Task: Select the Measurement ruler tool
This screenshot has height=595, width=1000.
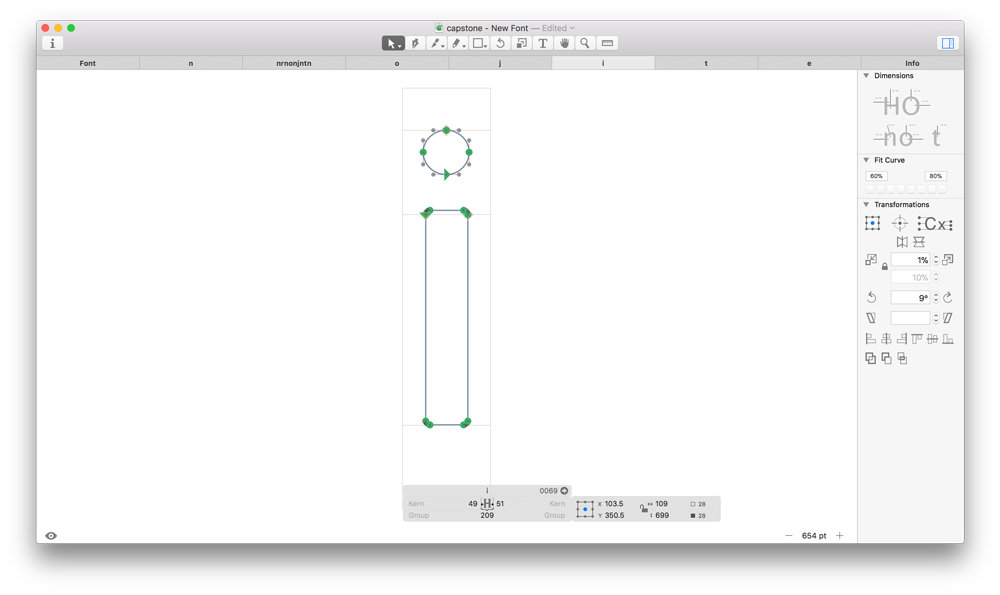Action: 607,43
